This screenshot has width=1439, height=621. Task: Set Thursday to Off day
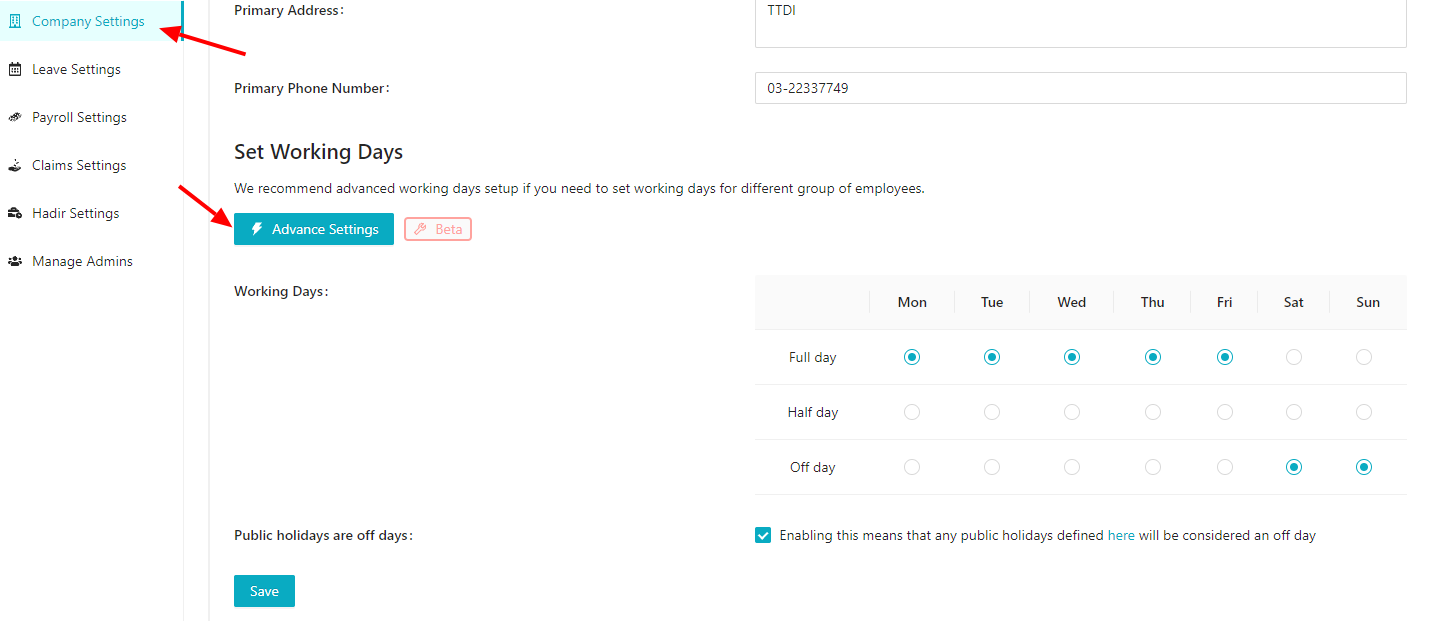(x=1153, y=467)
